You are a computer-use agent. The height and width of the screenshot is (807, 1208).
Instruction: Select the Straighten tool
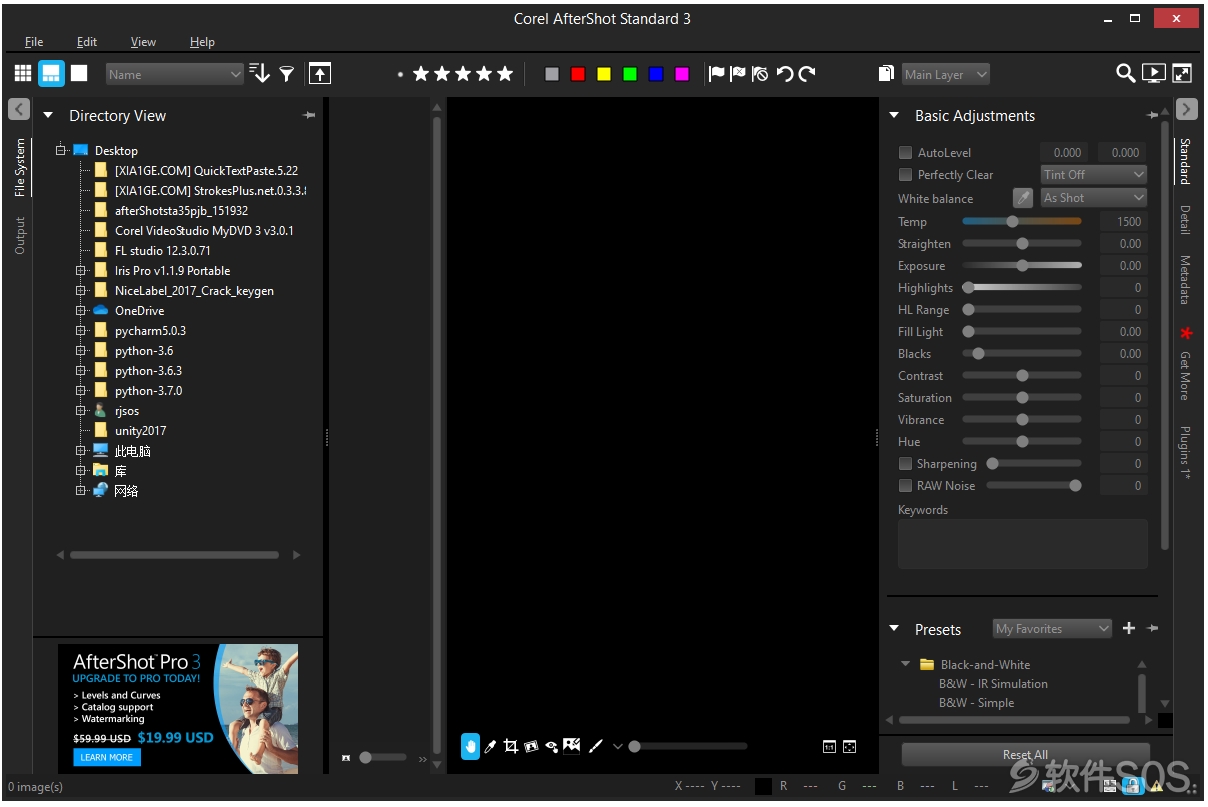click(531, 746)
